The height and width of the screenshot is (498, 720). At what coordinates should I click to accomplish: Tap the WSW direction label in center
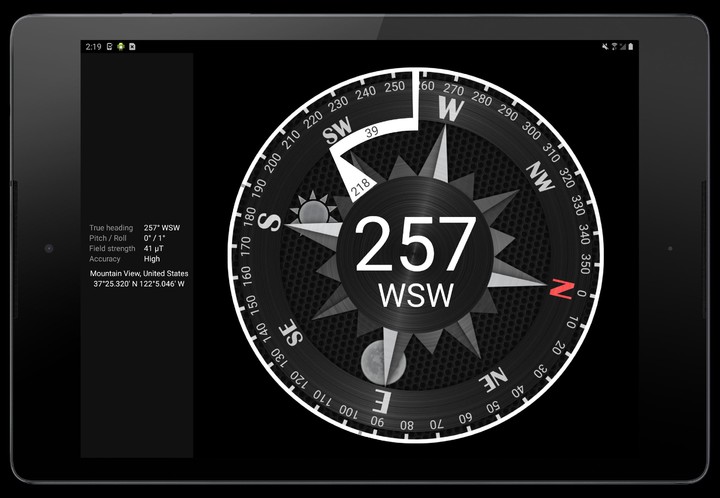[x=416, y=296]
